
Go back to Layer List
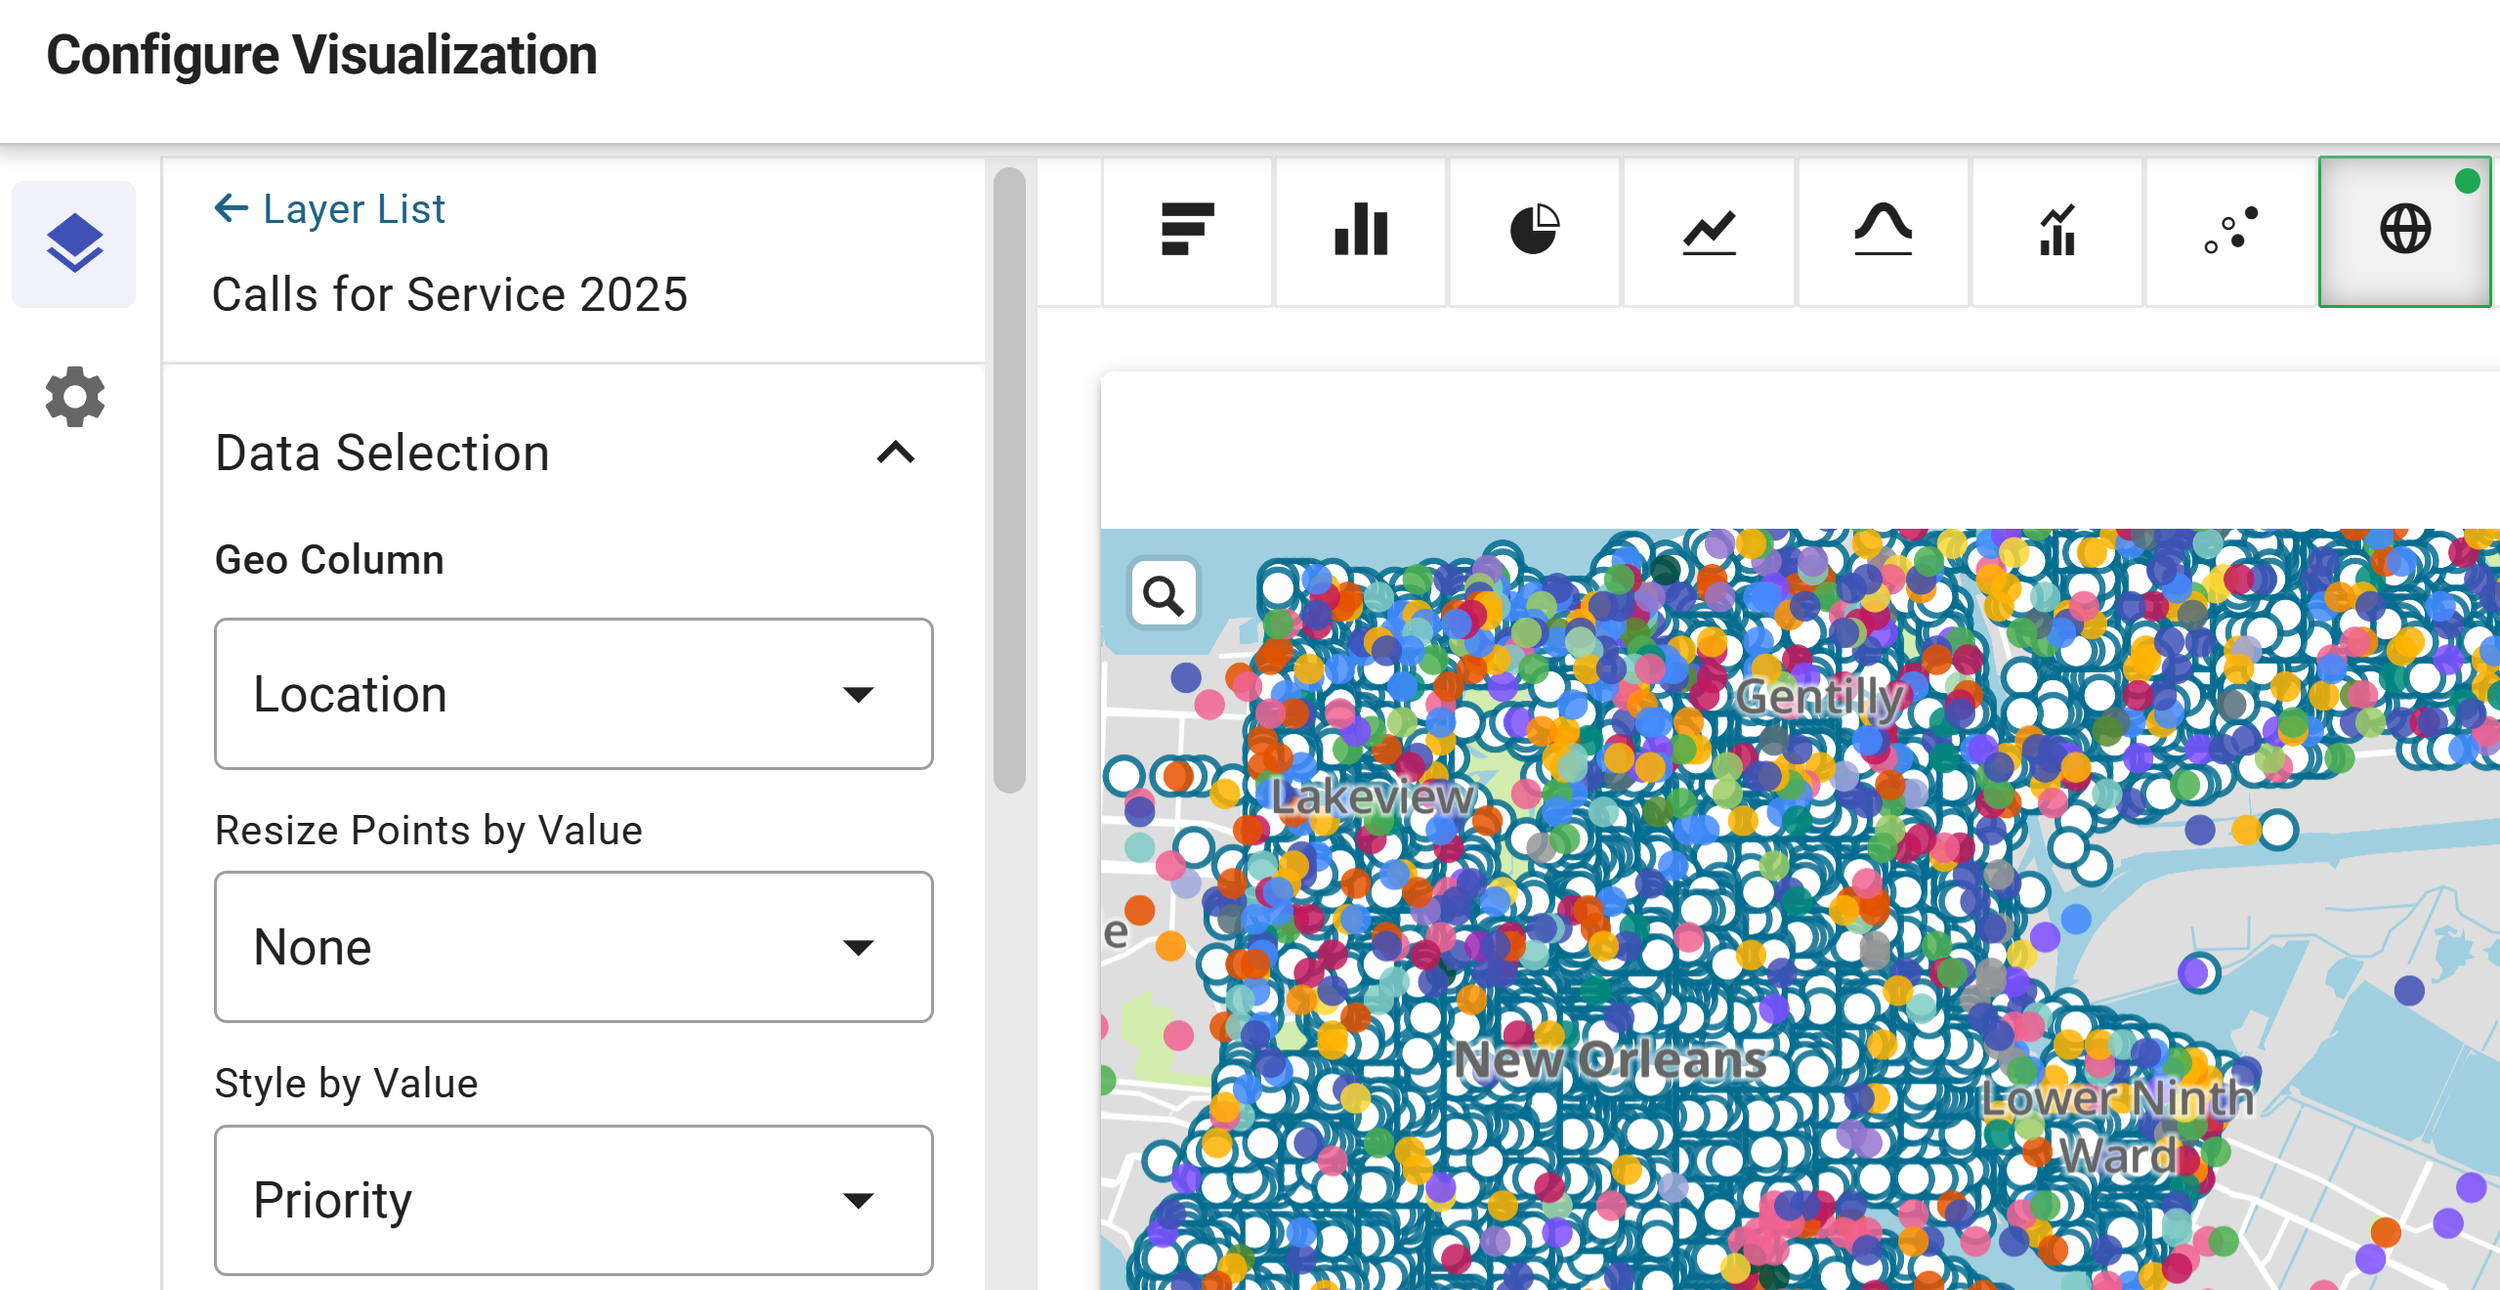(353, 209)
